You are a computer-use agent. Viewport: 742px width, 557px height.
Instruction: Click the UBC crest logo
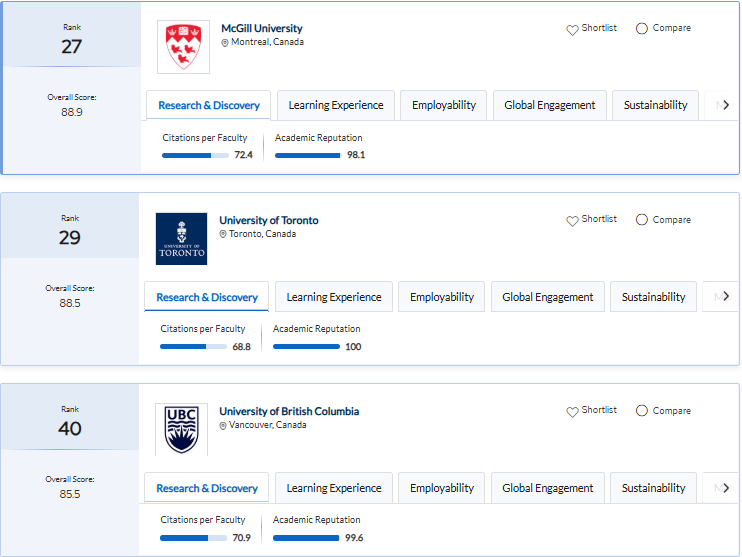coord(181,430)
